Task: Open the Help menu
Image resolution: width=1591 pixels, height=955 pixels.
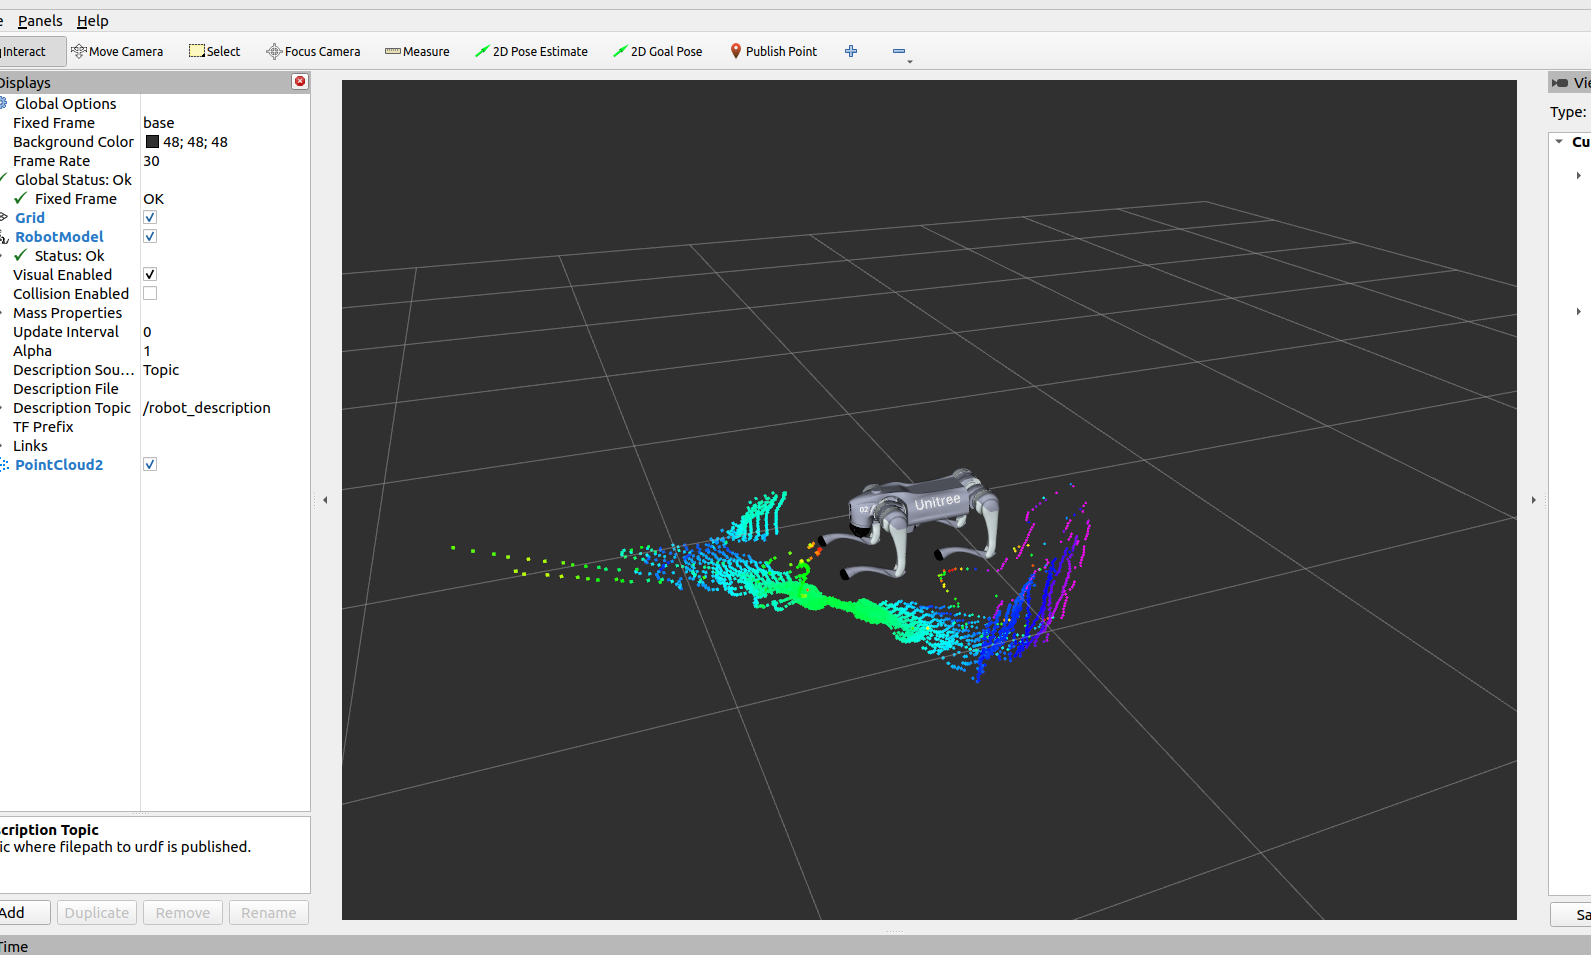Action: click(93, 21)
